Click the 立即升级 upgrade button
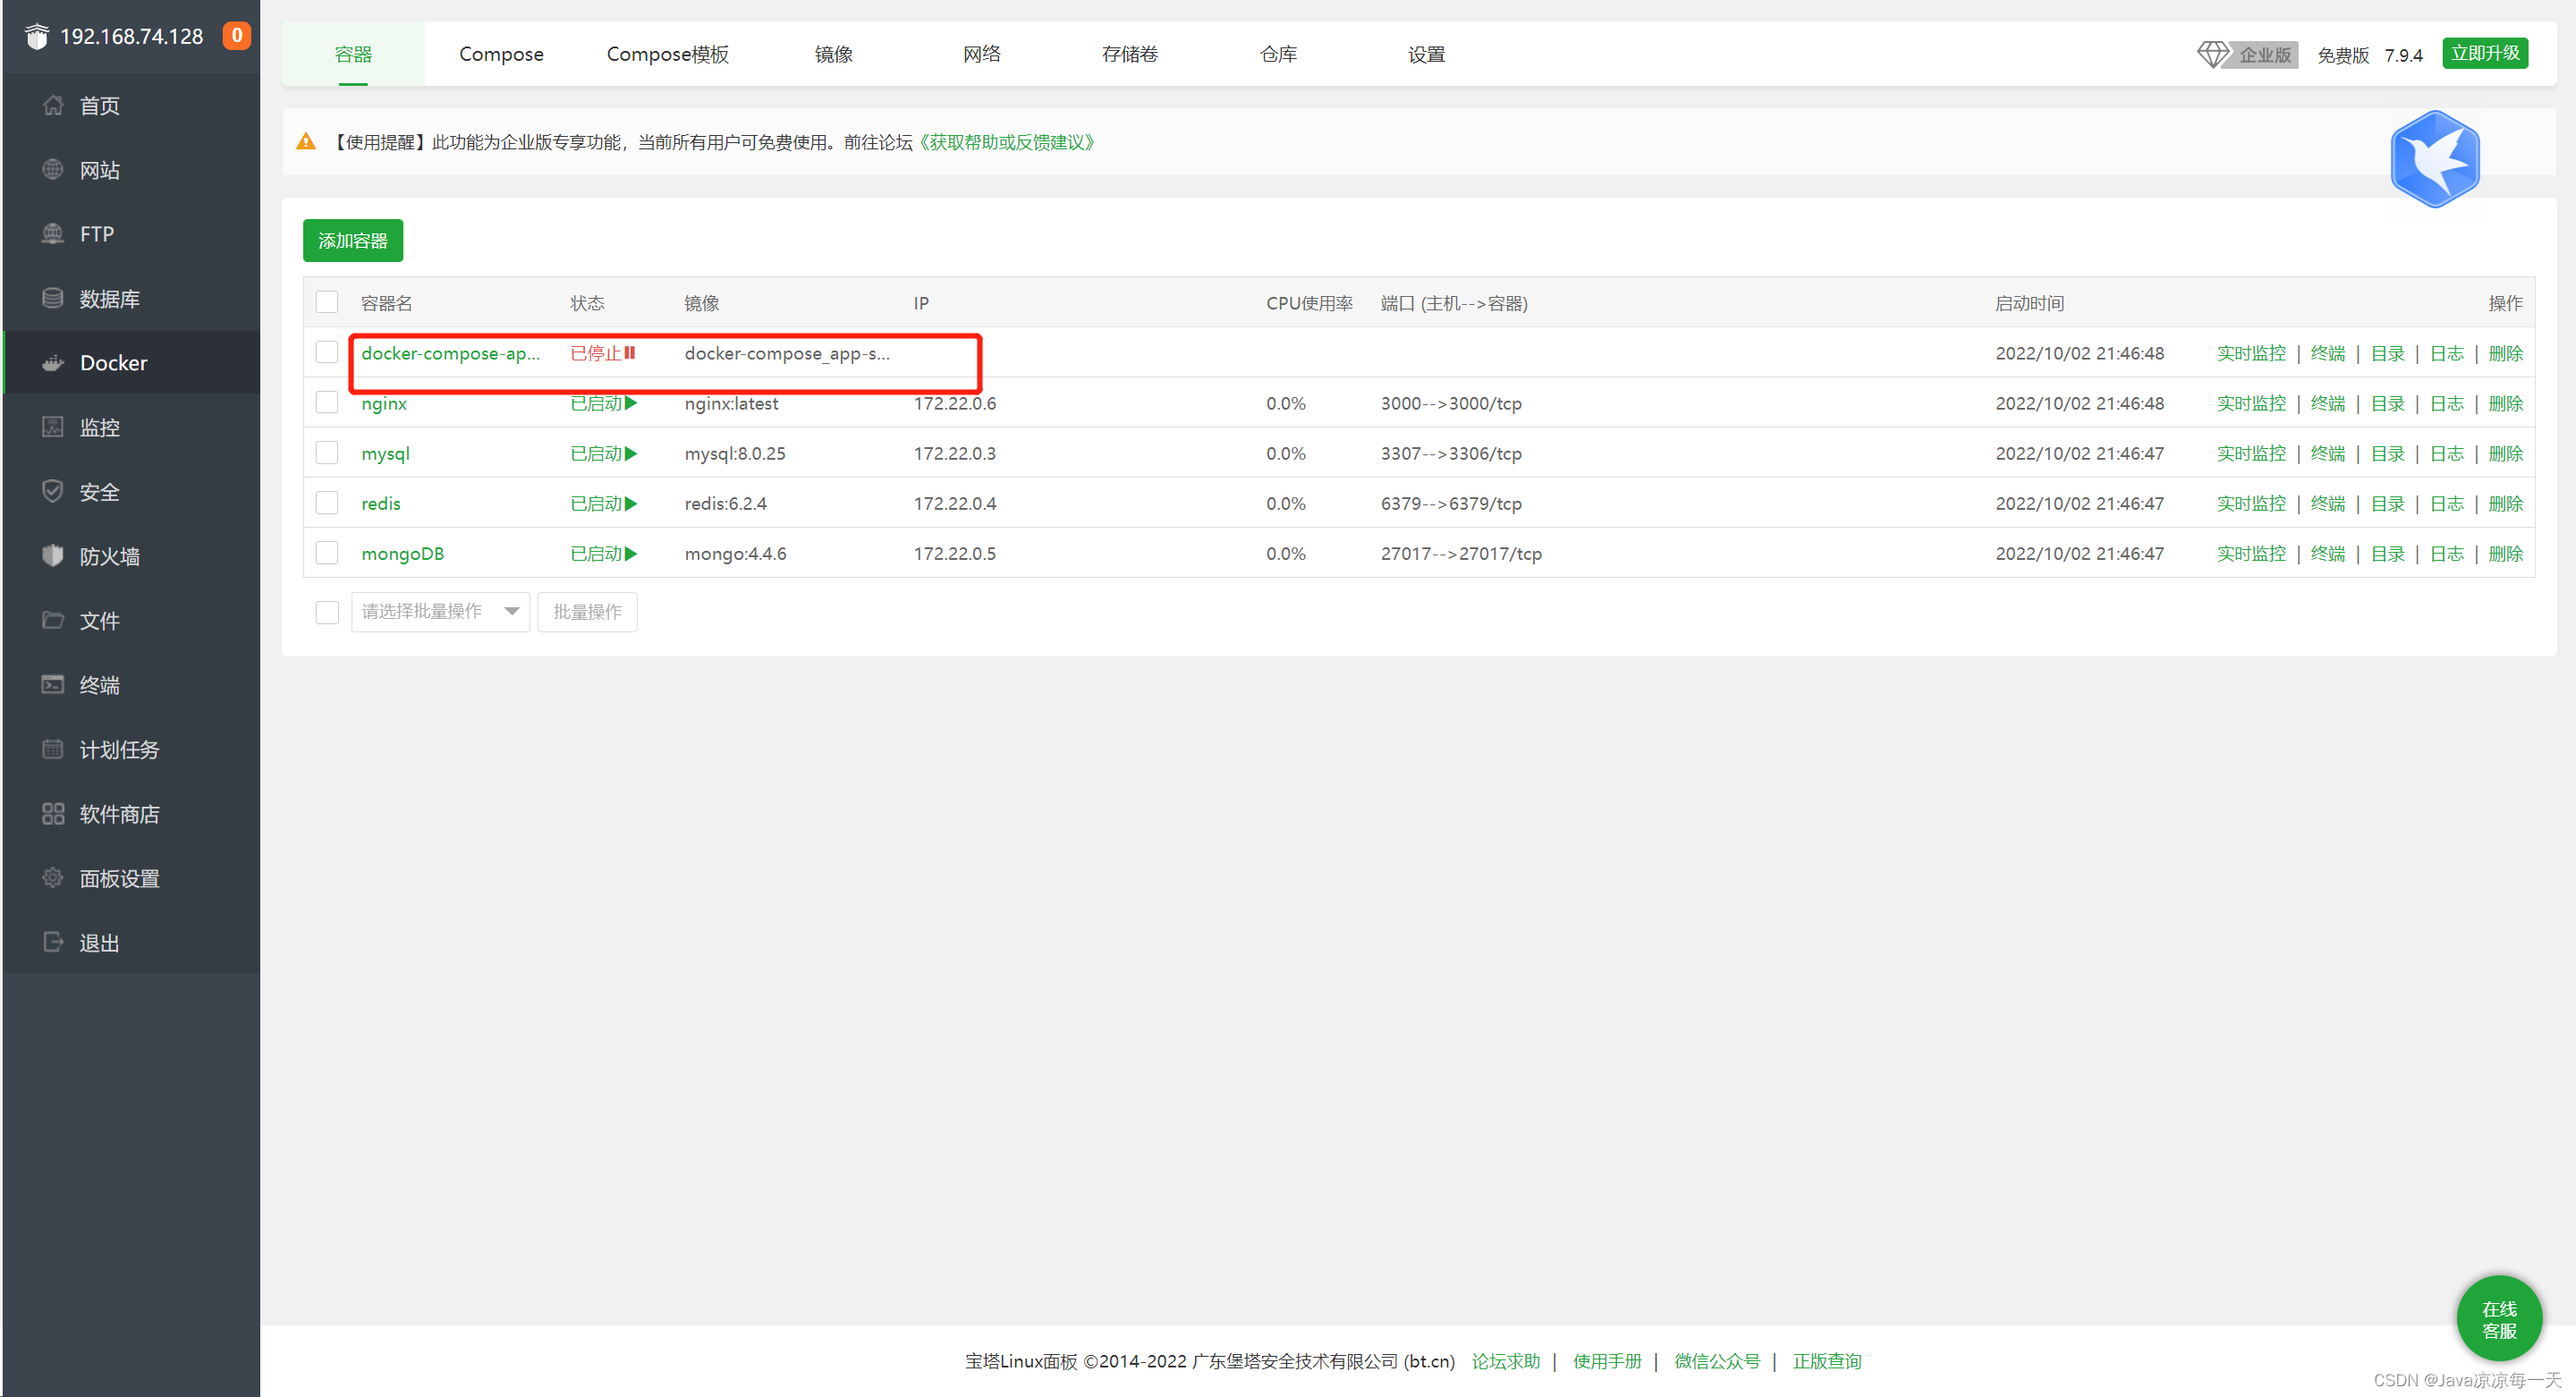Viewport: 2576px width, 1397px height. coord(2486,53)
